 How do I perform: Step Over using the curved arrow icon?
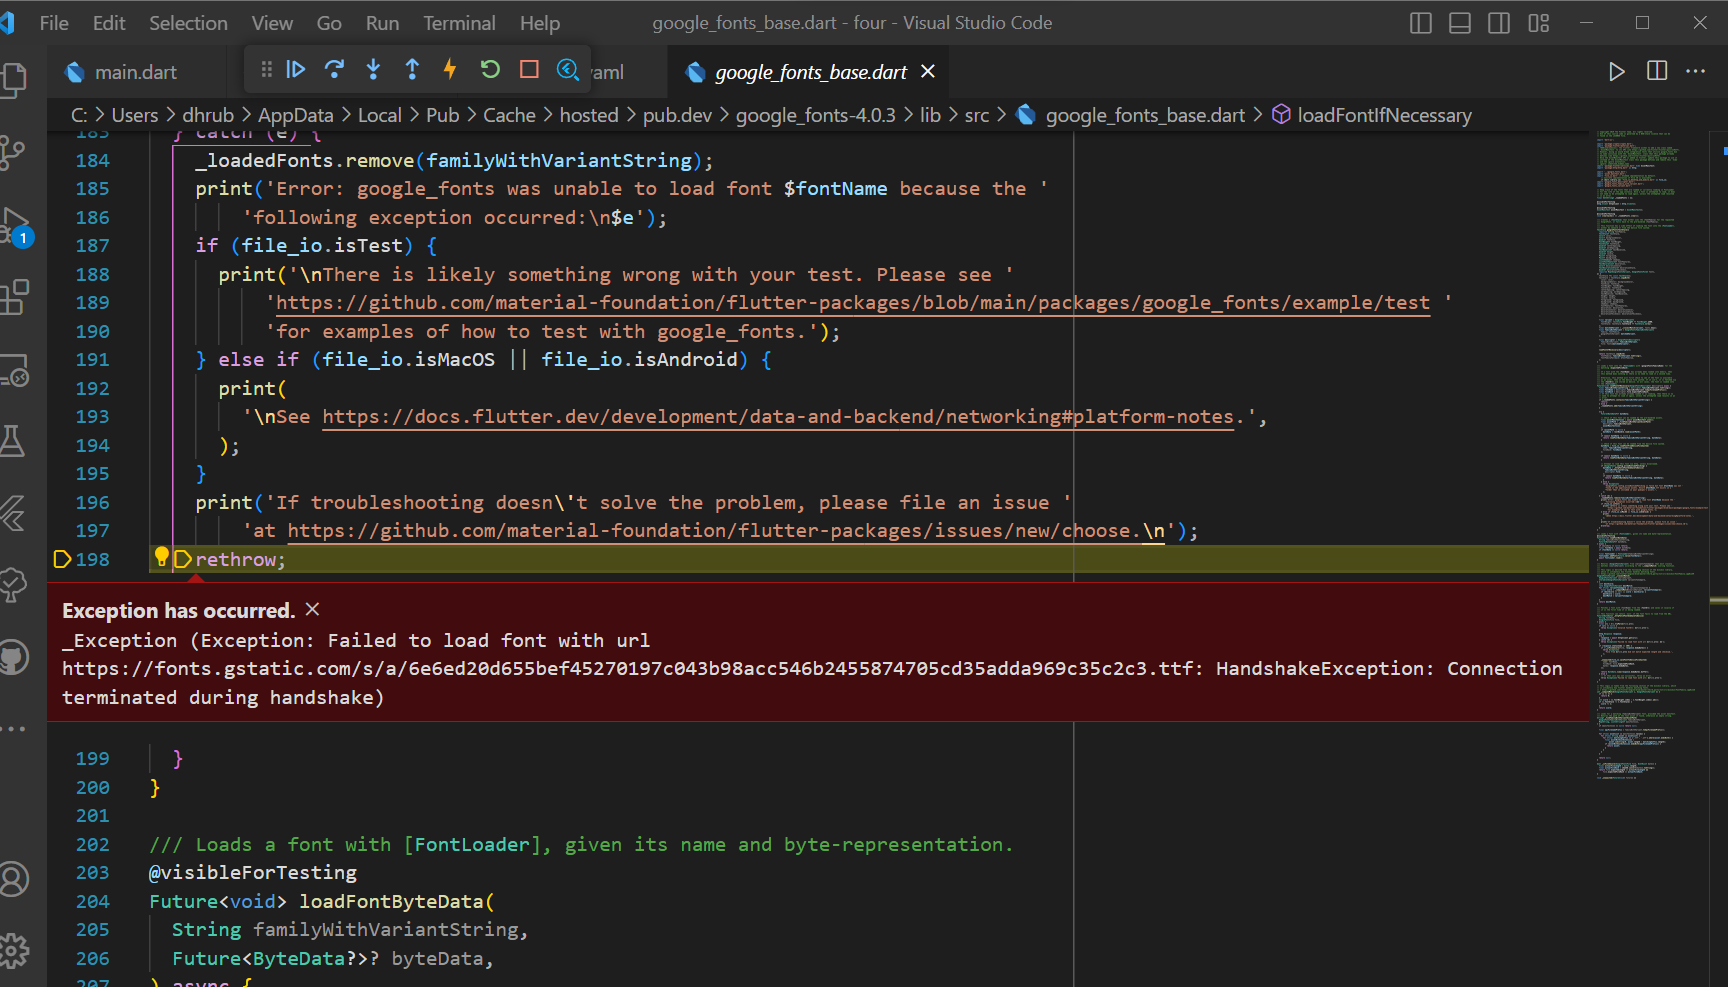coord(335,69)
